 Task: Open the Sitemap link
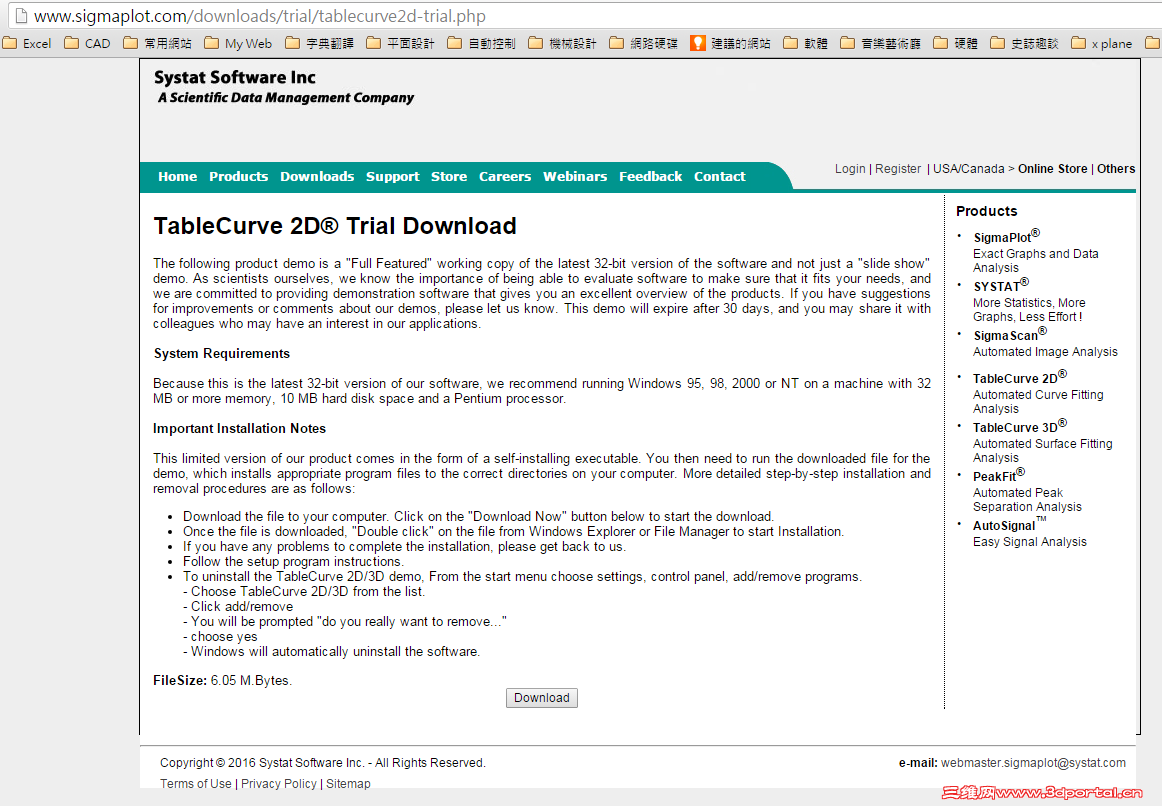click(x=348, y=784)
